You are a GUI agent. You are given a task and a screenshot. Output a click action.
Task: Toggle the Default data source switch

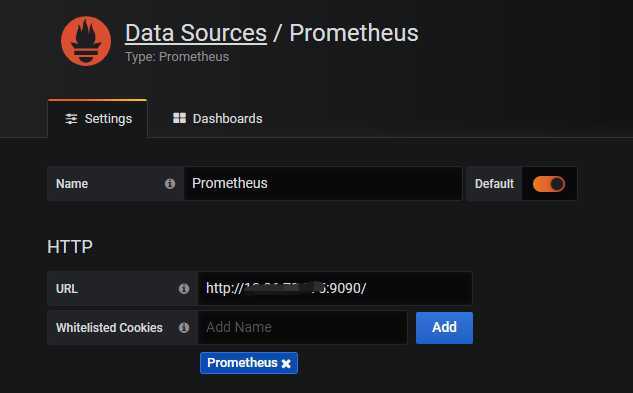coord(549,184)
